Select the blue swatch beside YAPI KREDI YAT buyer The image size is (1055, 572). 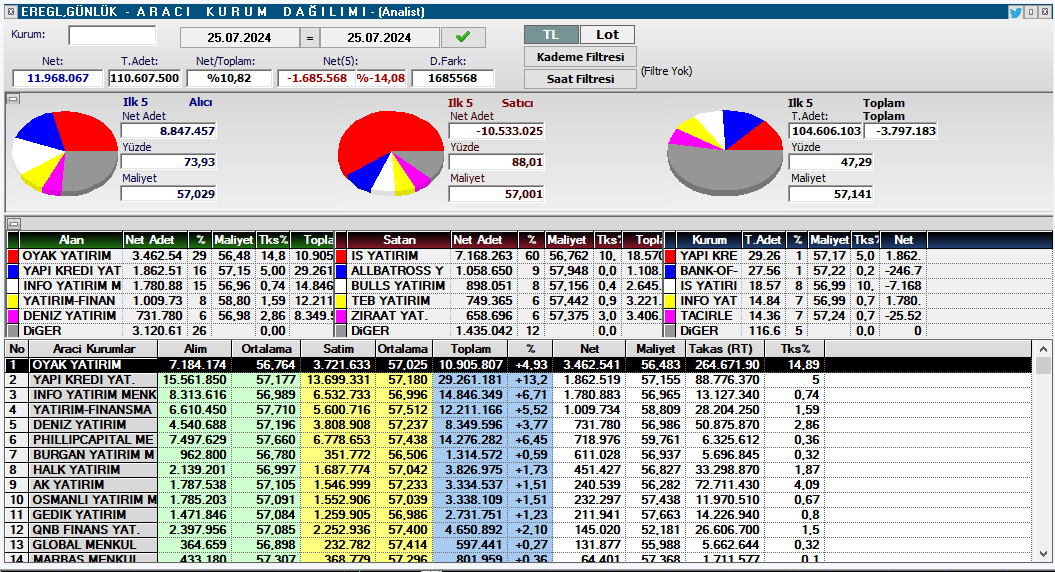[12, 271]
